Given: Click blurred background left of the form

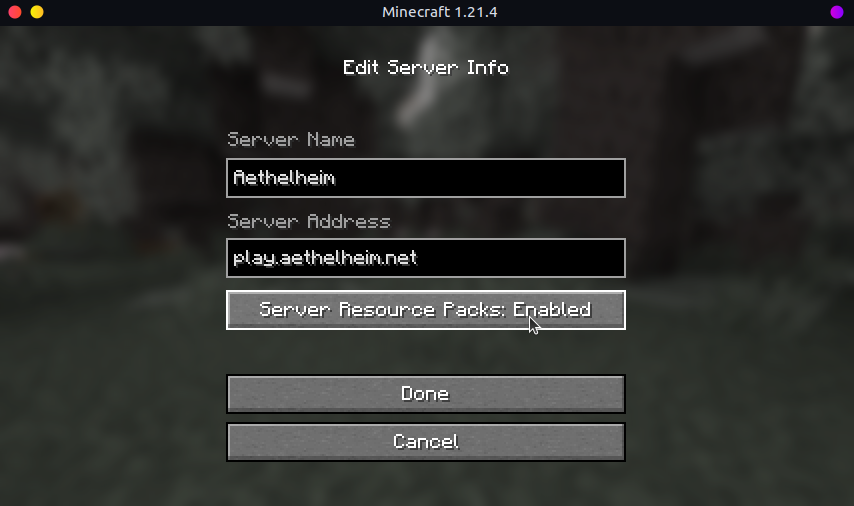Looking at the screenshot, I should coord(109,272).
